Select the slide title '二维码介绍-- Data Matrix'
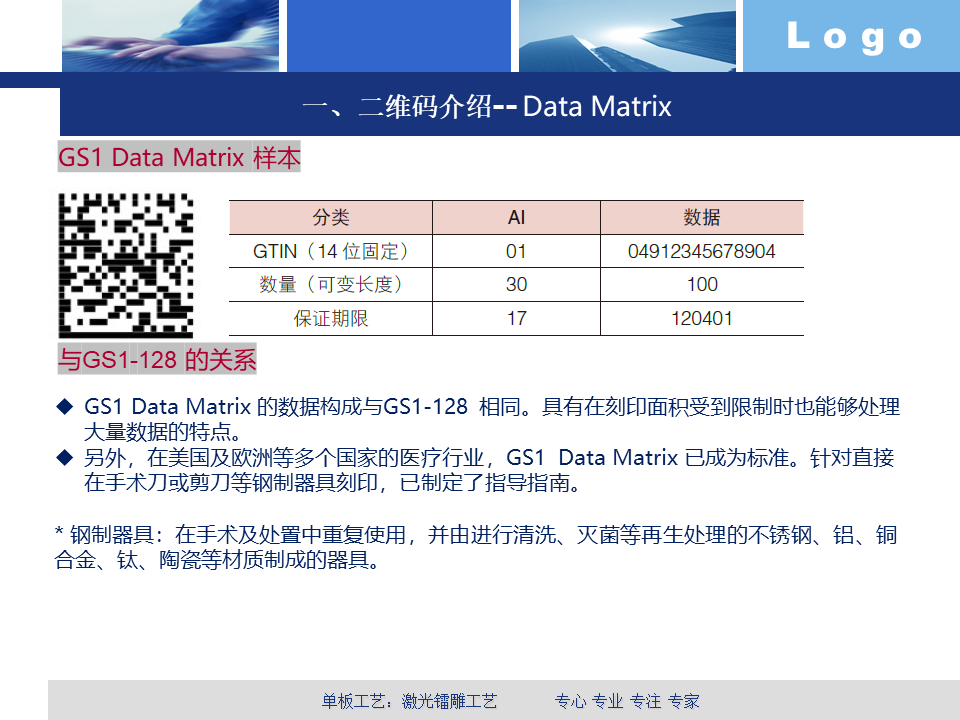Screen dimensions: 960x720 [x=487, y=107]
